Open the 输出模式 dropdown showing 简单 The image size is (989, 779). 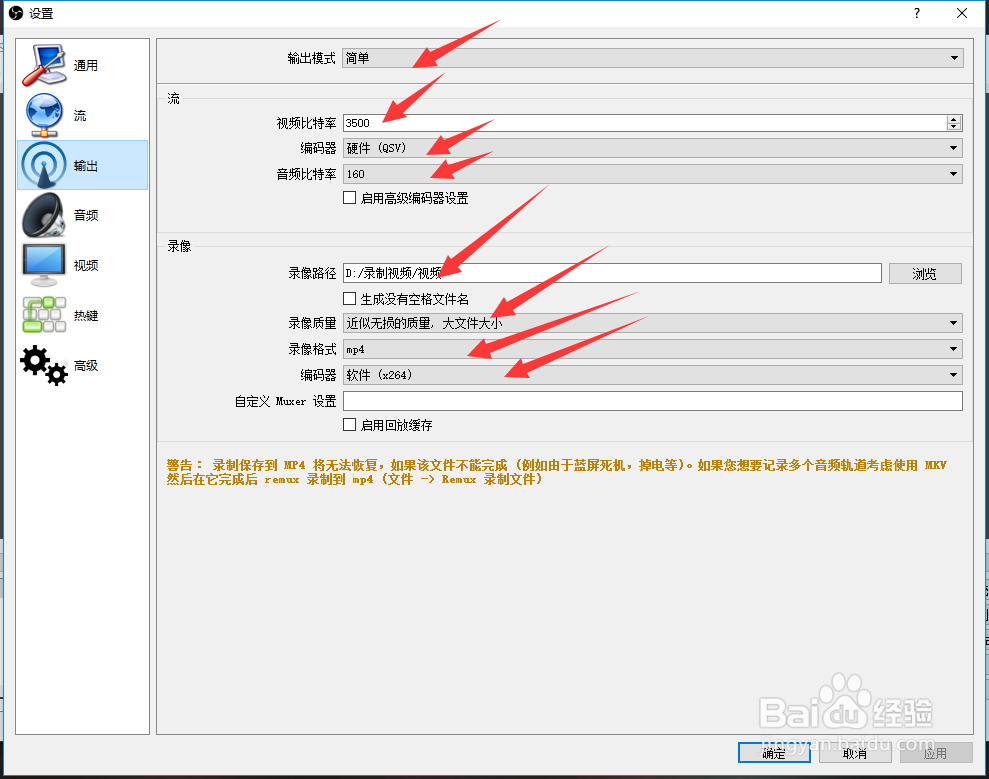[652, 58]
